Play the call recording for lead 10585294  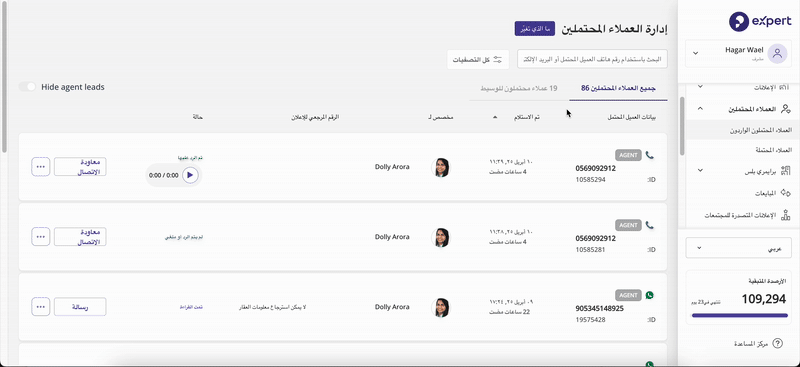(x=190, y=175)
